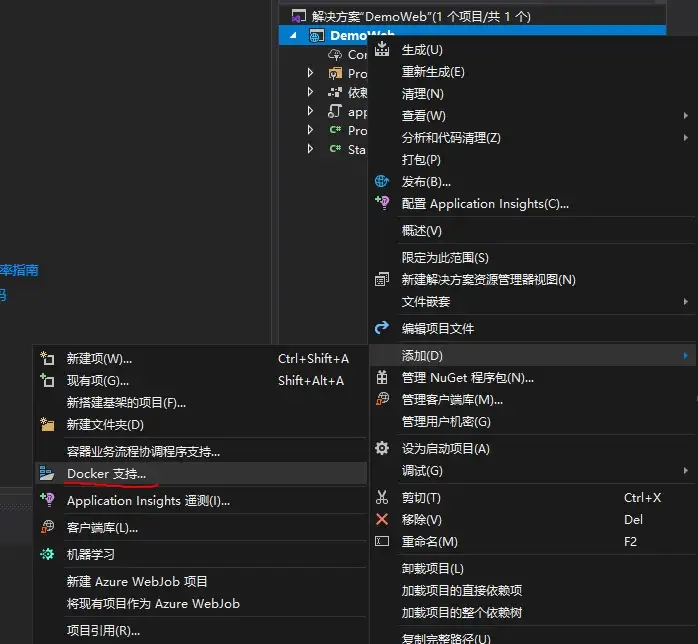The height and width of the screenshot is (644, 698).
Task: Click the solution icon beside 解决方案"DemoWeb"
Action: click(x=299, y=16)
